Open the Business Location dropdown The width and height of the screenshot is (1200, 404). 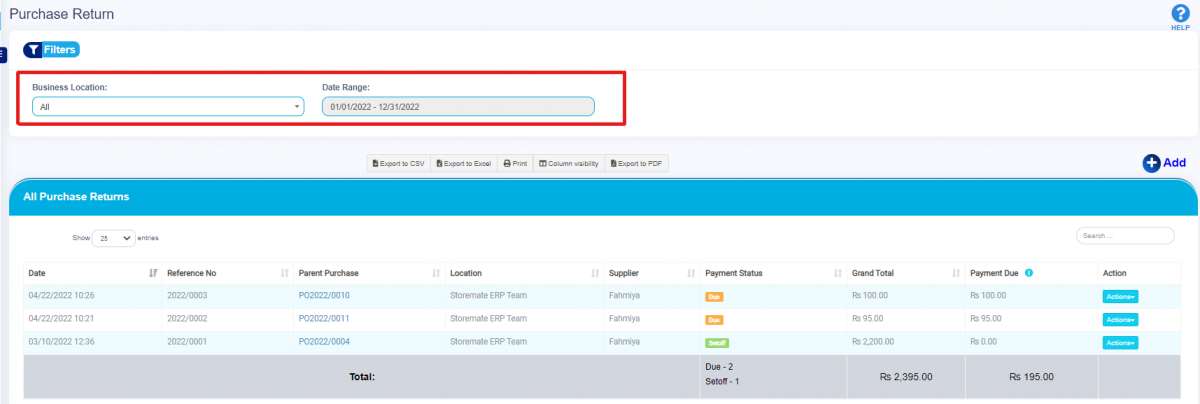pyautogui.click(x=168, y=106)
